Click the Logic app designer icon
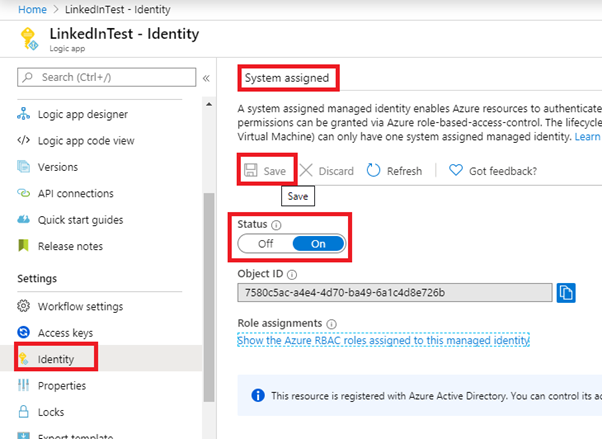602x439 pixels. [x=25, y=114]
